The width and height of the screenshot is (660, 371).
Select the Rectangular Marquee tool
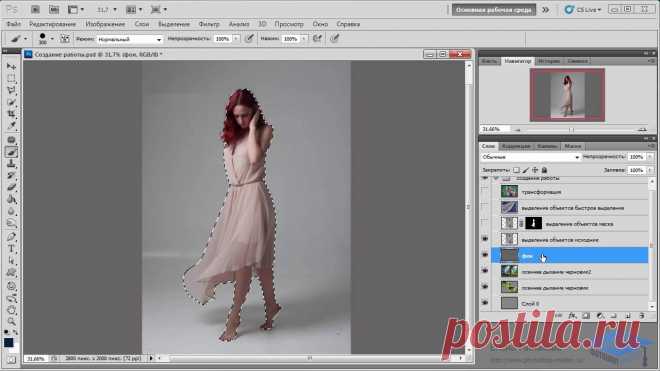pyautogui.click(x=11, y=79)
